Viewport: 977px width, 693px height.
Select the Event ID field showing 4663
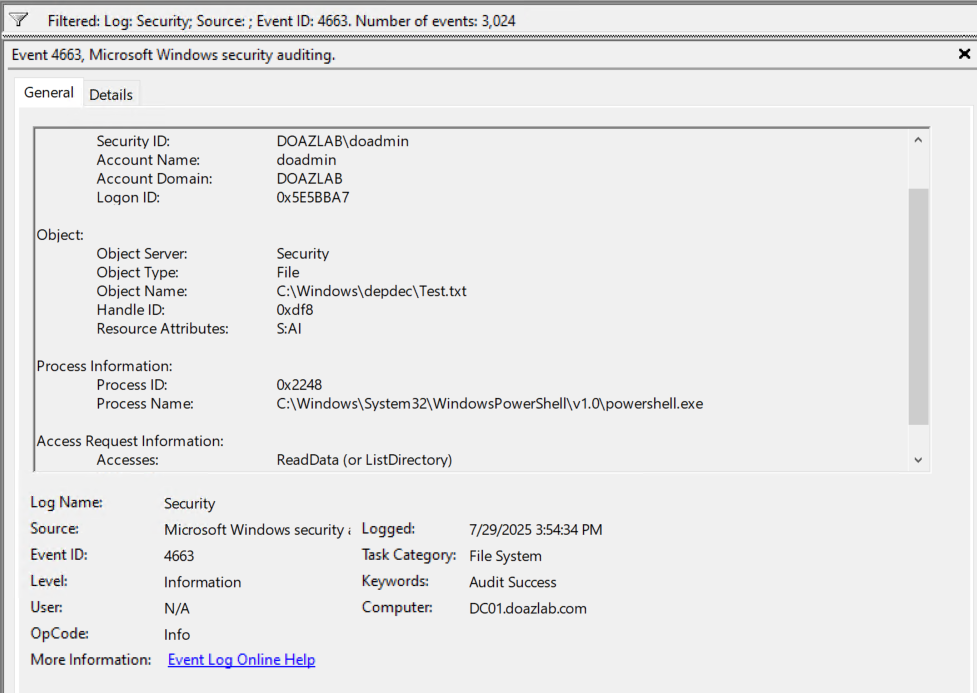coord(179,556)
